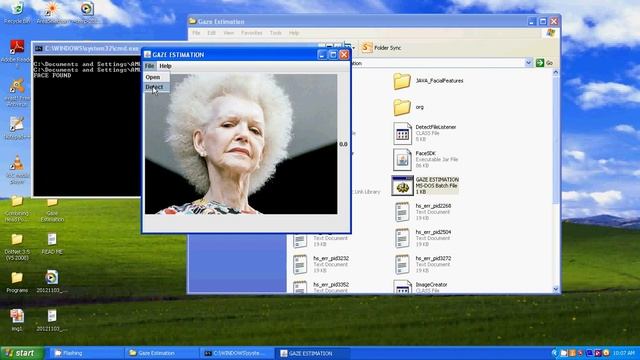Screen dimensions: 640x360
Task: Click the loaded face photo in GAZE ESTIMATION
Action: pyautogui.click(x=241, y=144)
